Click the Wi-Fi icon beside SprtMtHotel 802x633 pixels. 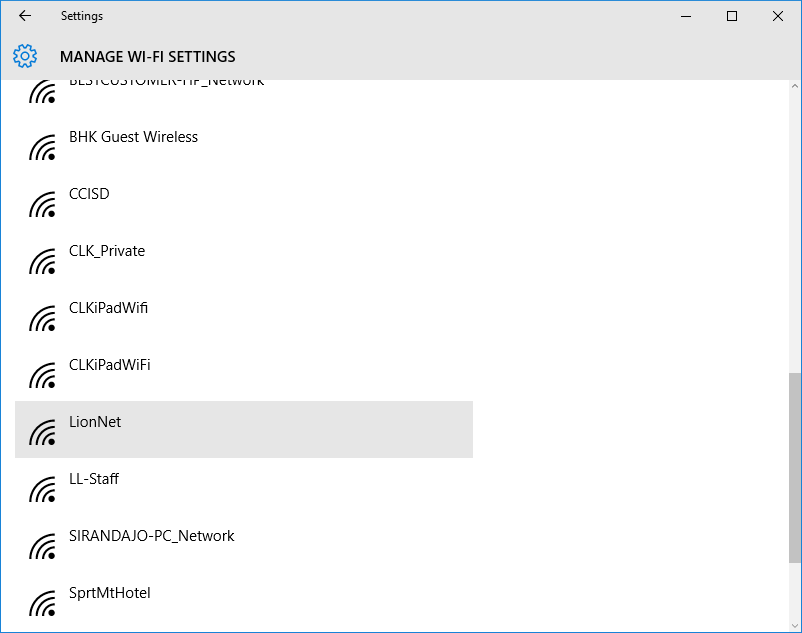pos(42,603)
